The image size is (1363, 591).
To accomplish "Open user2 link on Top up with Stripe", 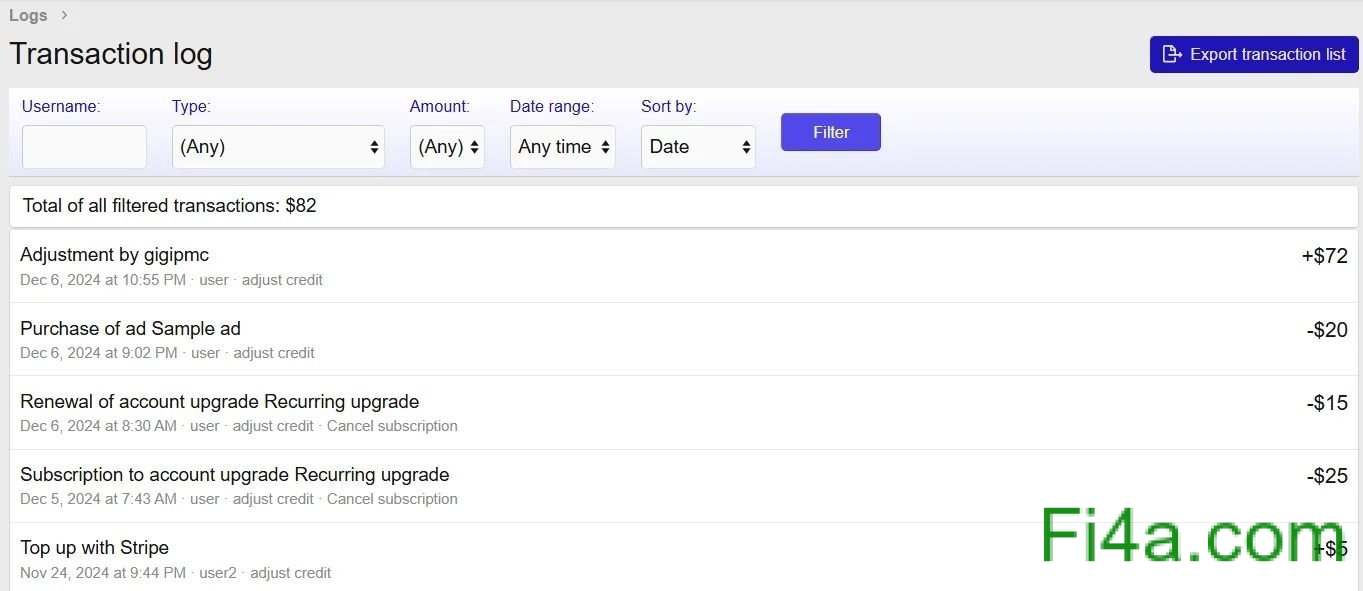I will 217,573.
